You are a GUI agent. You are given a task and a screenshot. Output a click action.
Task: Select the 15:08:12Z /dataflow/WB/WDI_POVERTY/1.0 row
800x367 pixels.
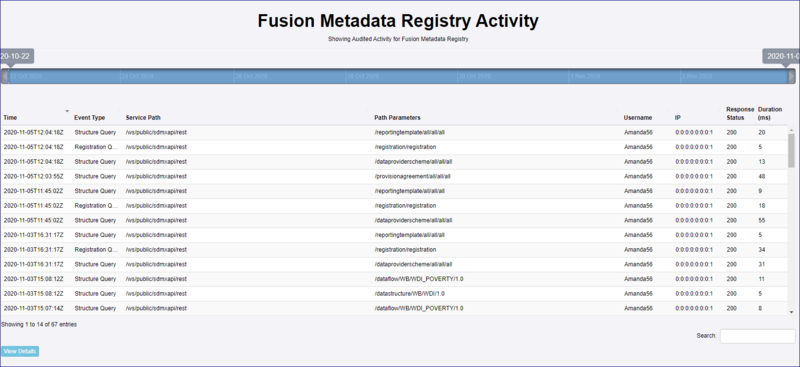(x=393, y=279)
